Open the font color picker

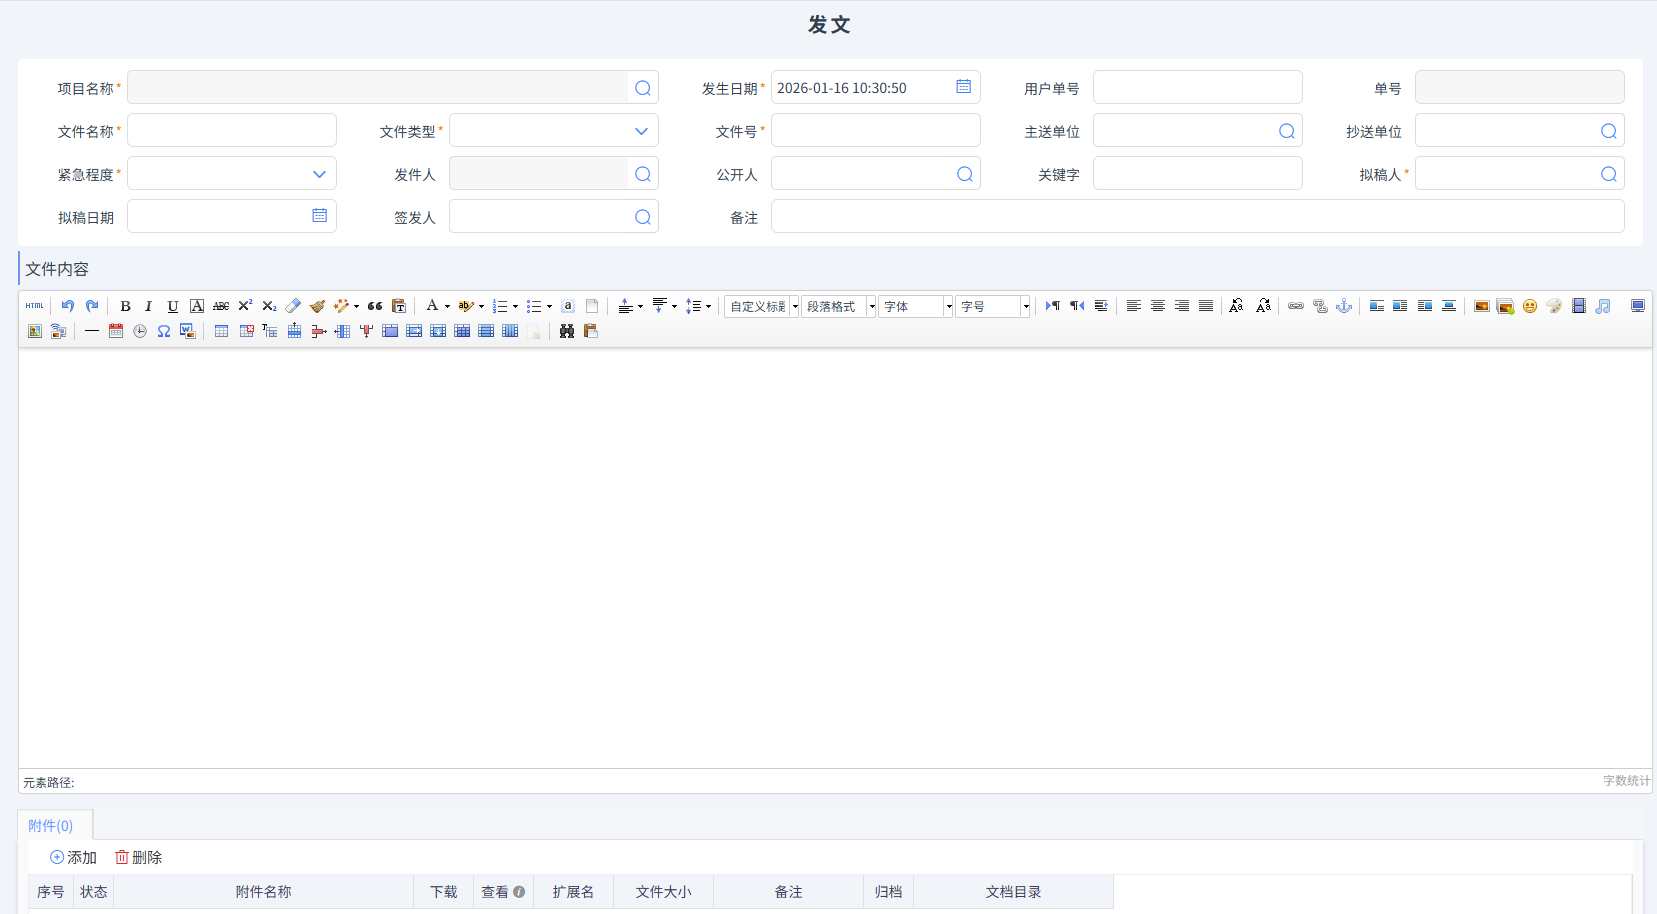(x=432, y=306)
